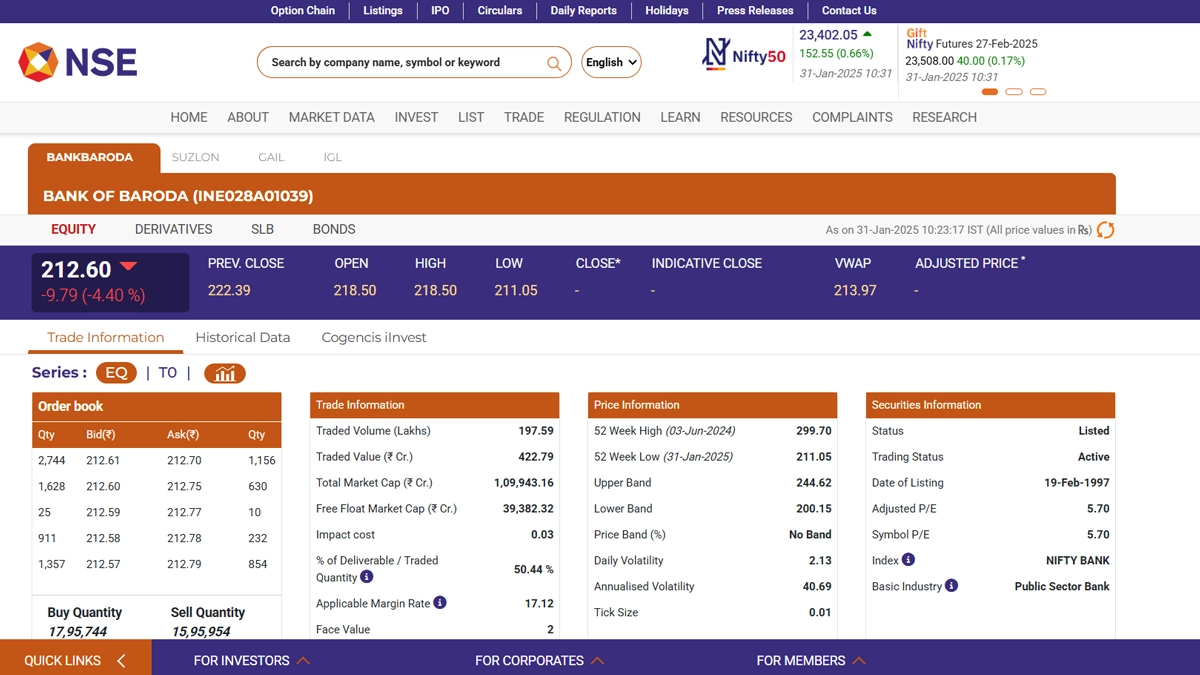The width and height of the screenshot is (1200, 675).
Task: Select the first carousel indicator dot
Action: point(990,92)
